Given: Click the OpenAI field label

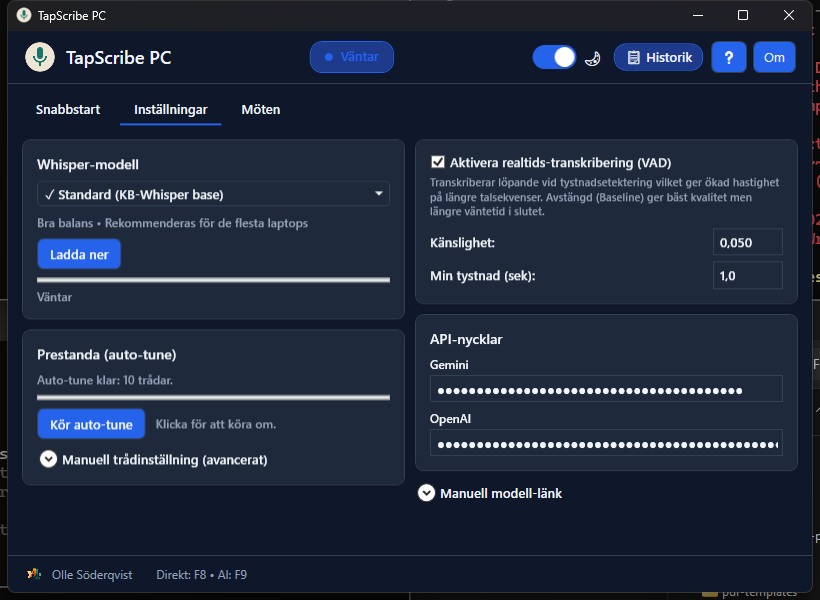Looking at the screenshot, I should pyautogui.click(x=450, y=418).
